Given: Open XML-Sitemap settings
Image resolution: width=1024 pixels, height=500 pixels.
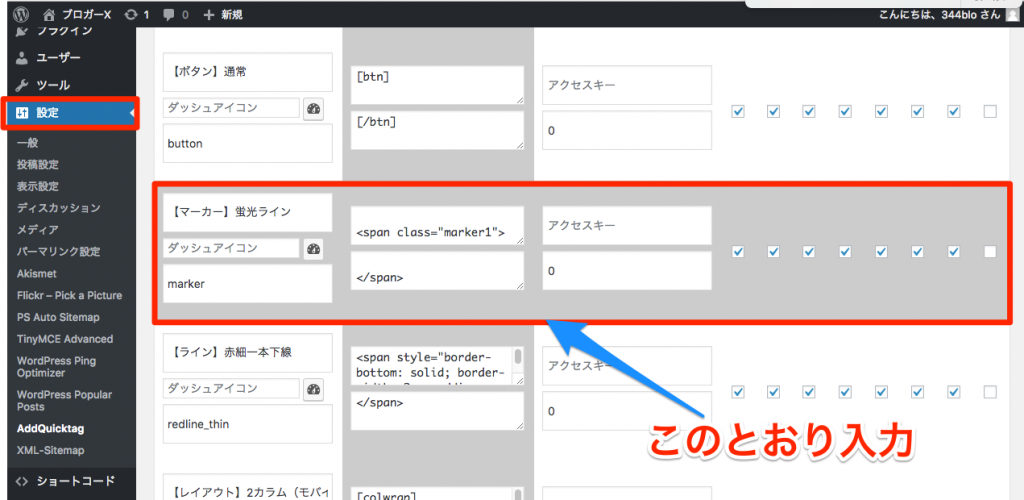Looking at the screenshot, I should click(x=50, y=450).
